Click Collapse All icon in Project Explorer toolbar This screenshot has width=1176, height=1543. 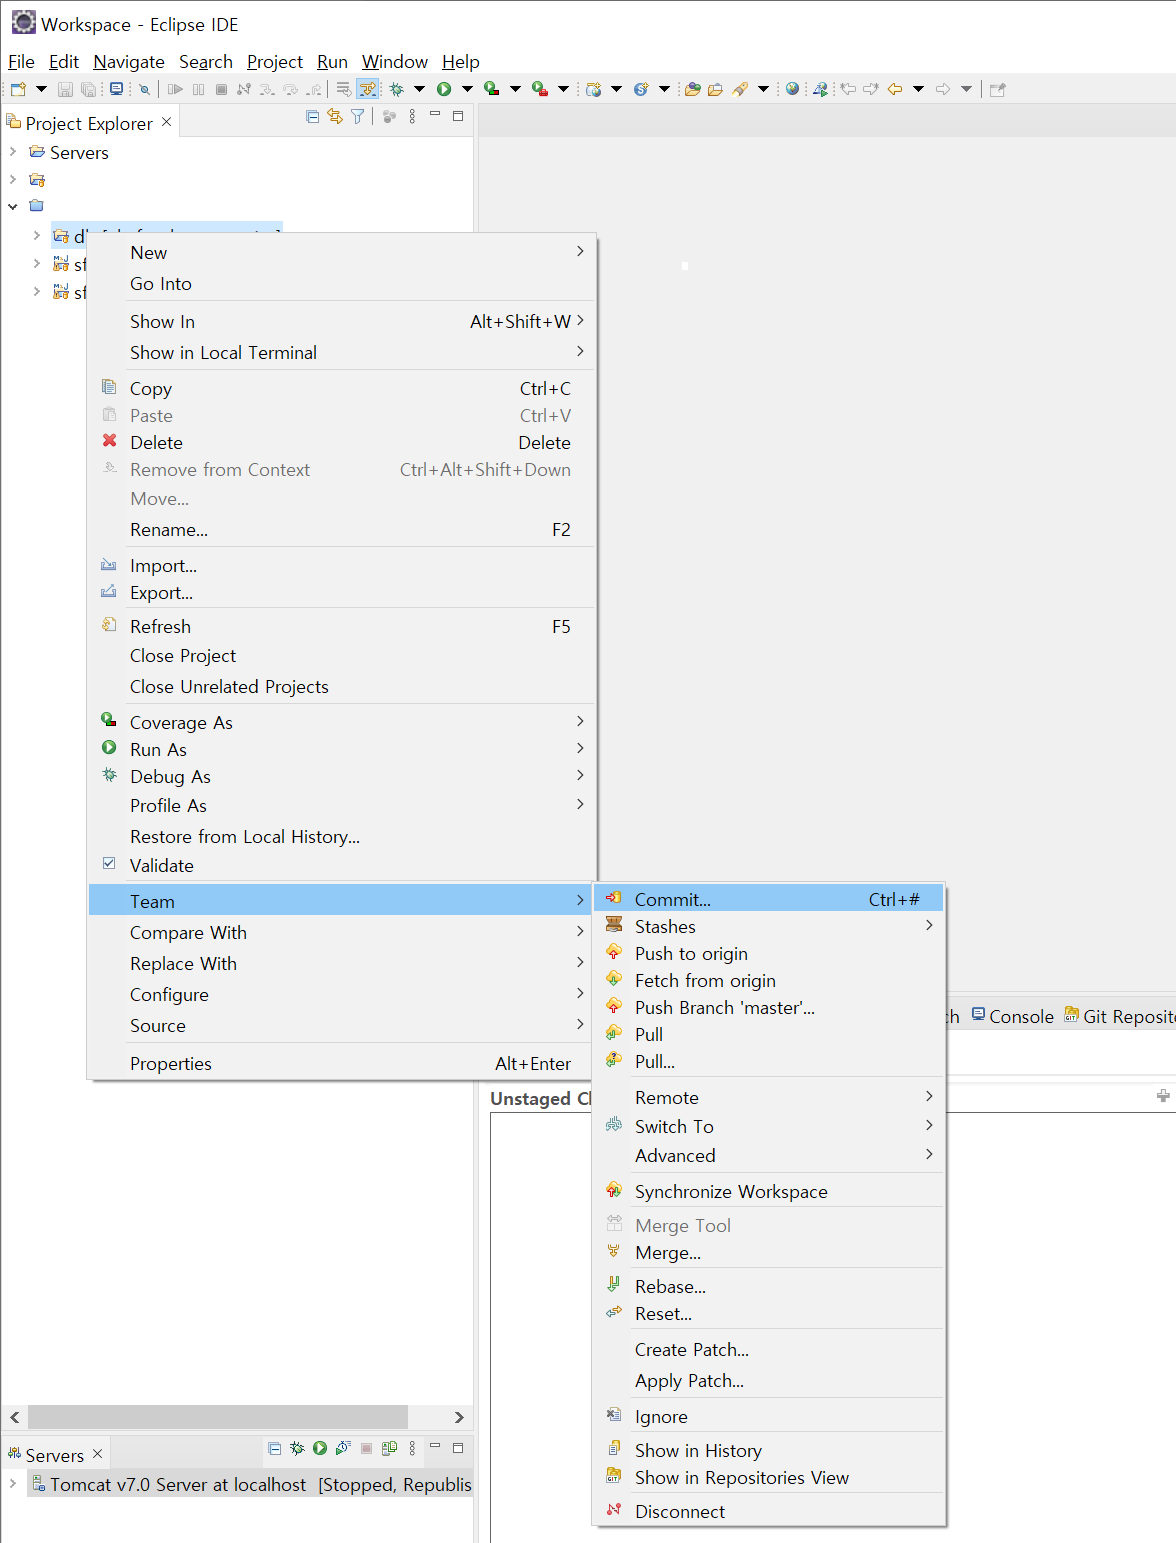pos(312,117)
